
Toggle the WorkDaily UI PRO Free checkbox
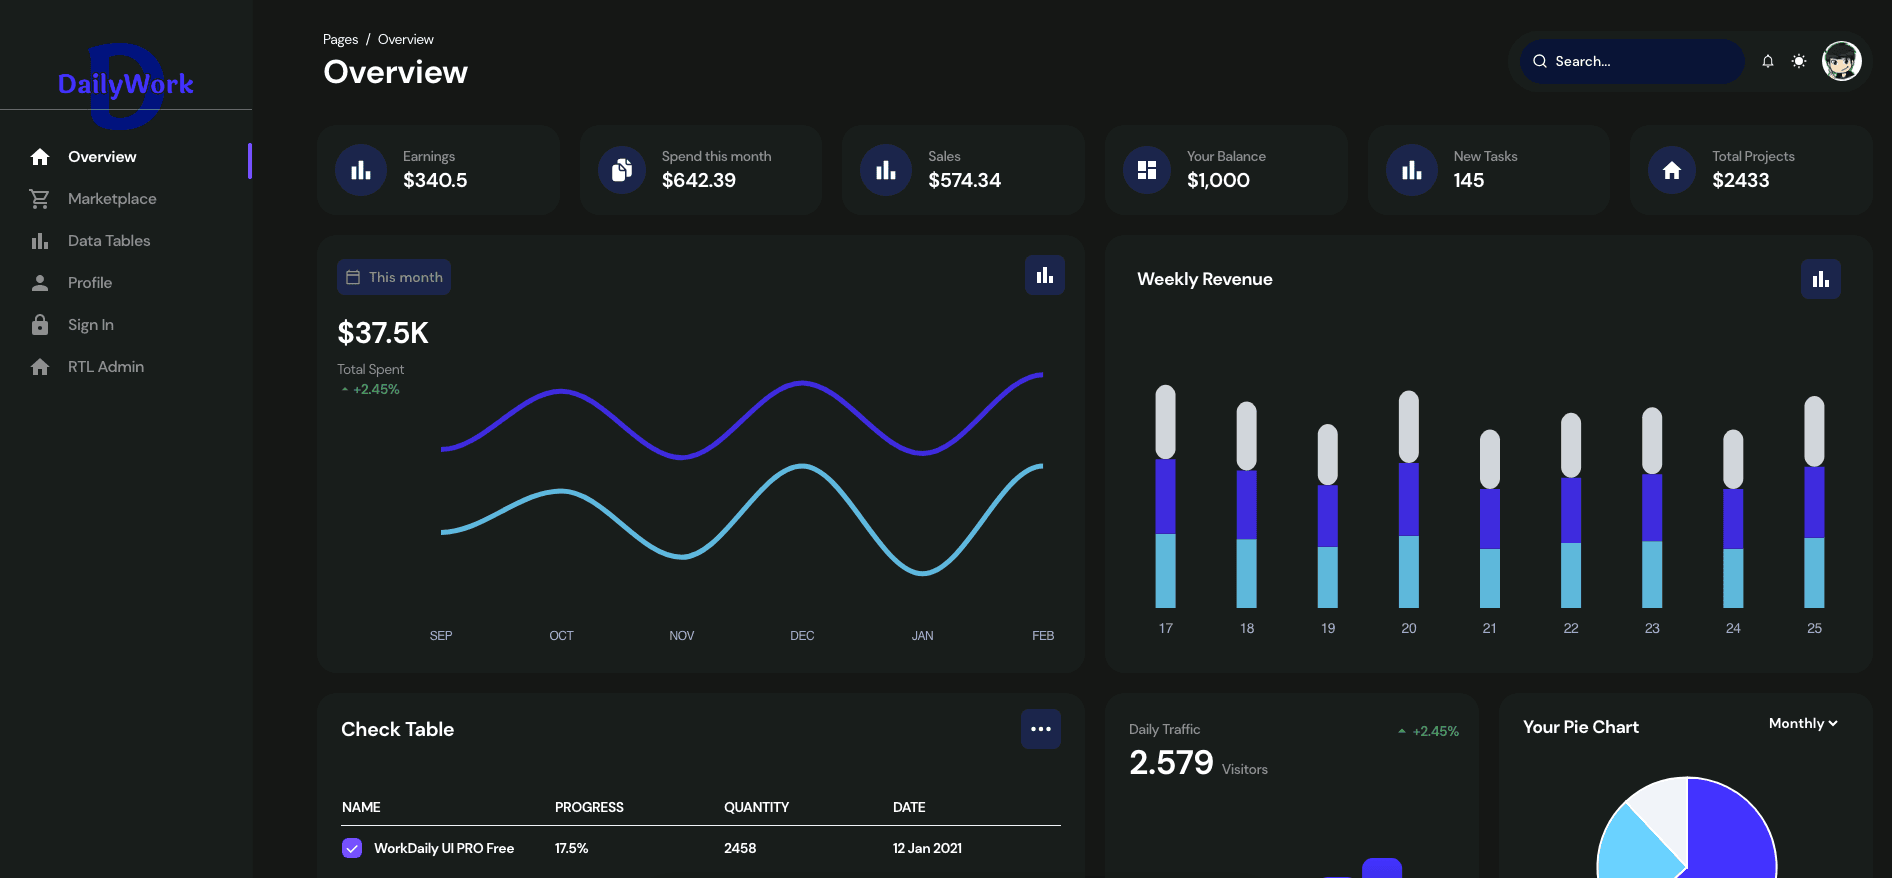pyautogui.click(x=352, y=848)
